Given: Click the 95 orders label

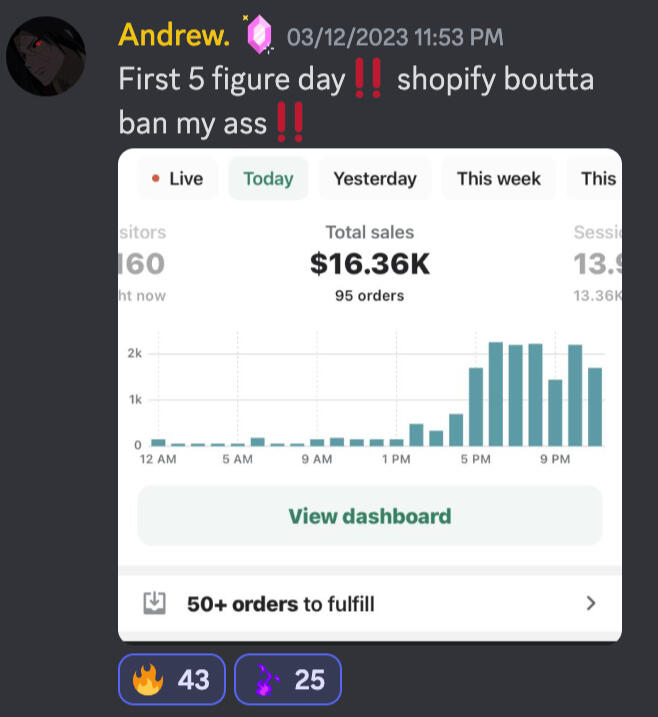Looking at the screenshot, I should [x=370, y=295].
